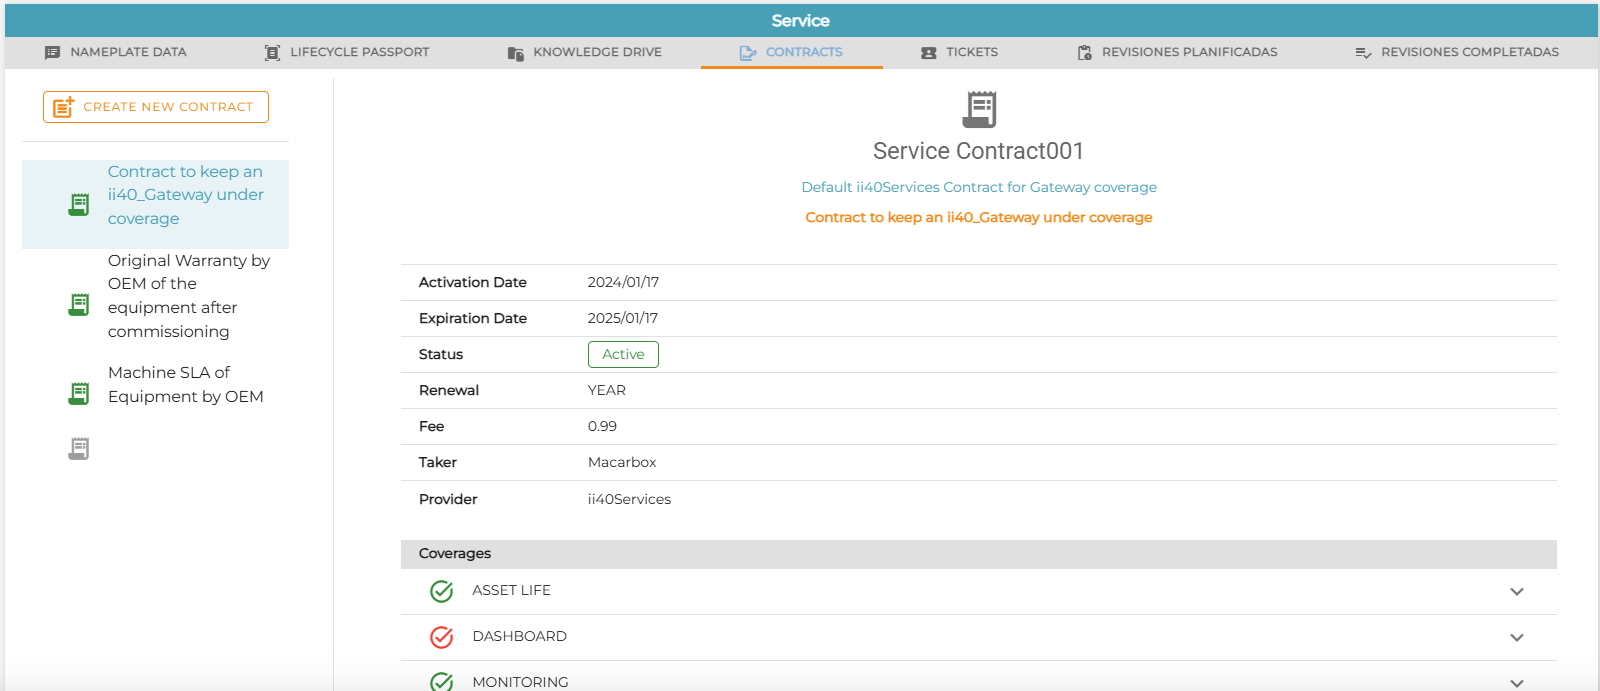Image resolution: width=1600 pixels, height=691 pixels.
Task: Click the Nameplate Data tab icon
Action: [52, 53]
